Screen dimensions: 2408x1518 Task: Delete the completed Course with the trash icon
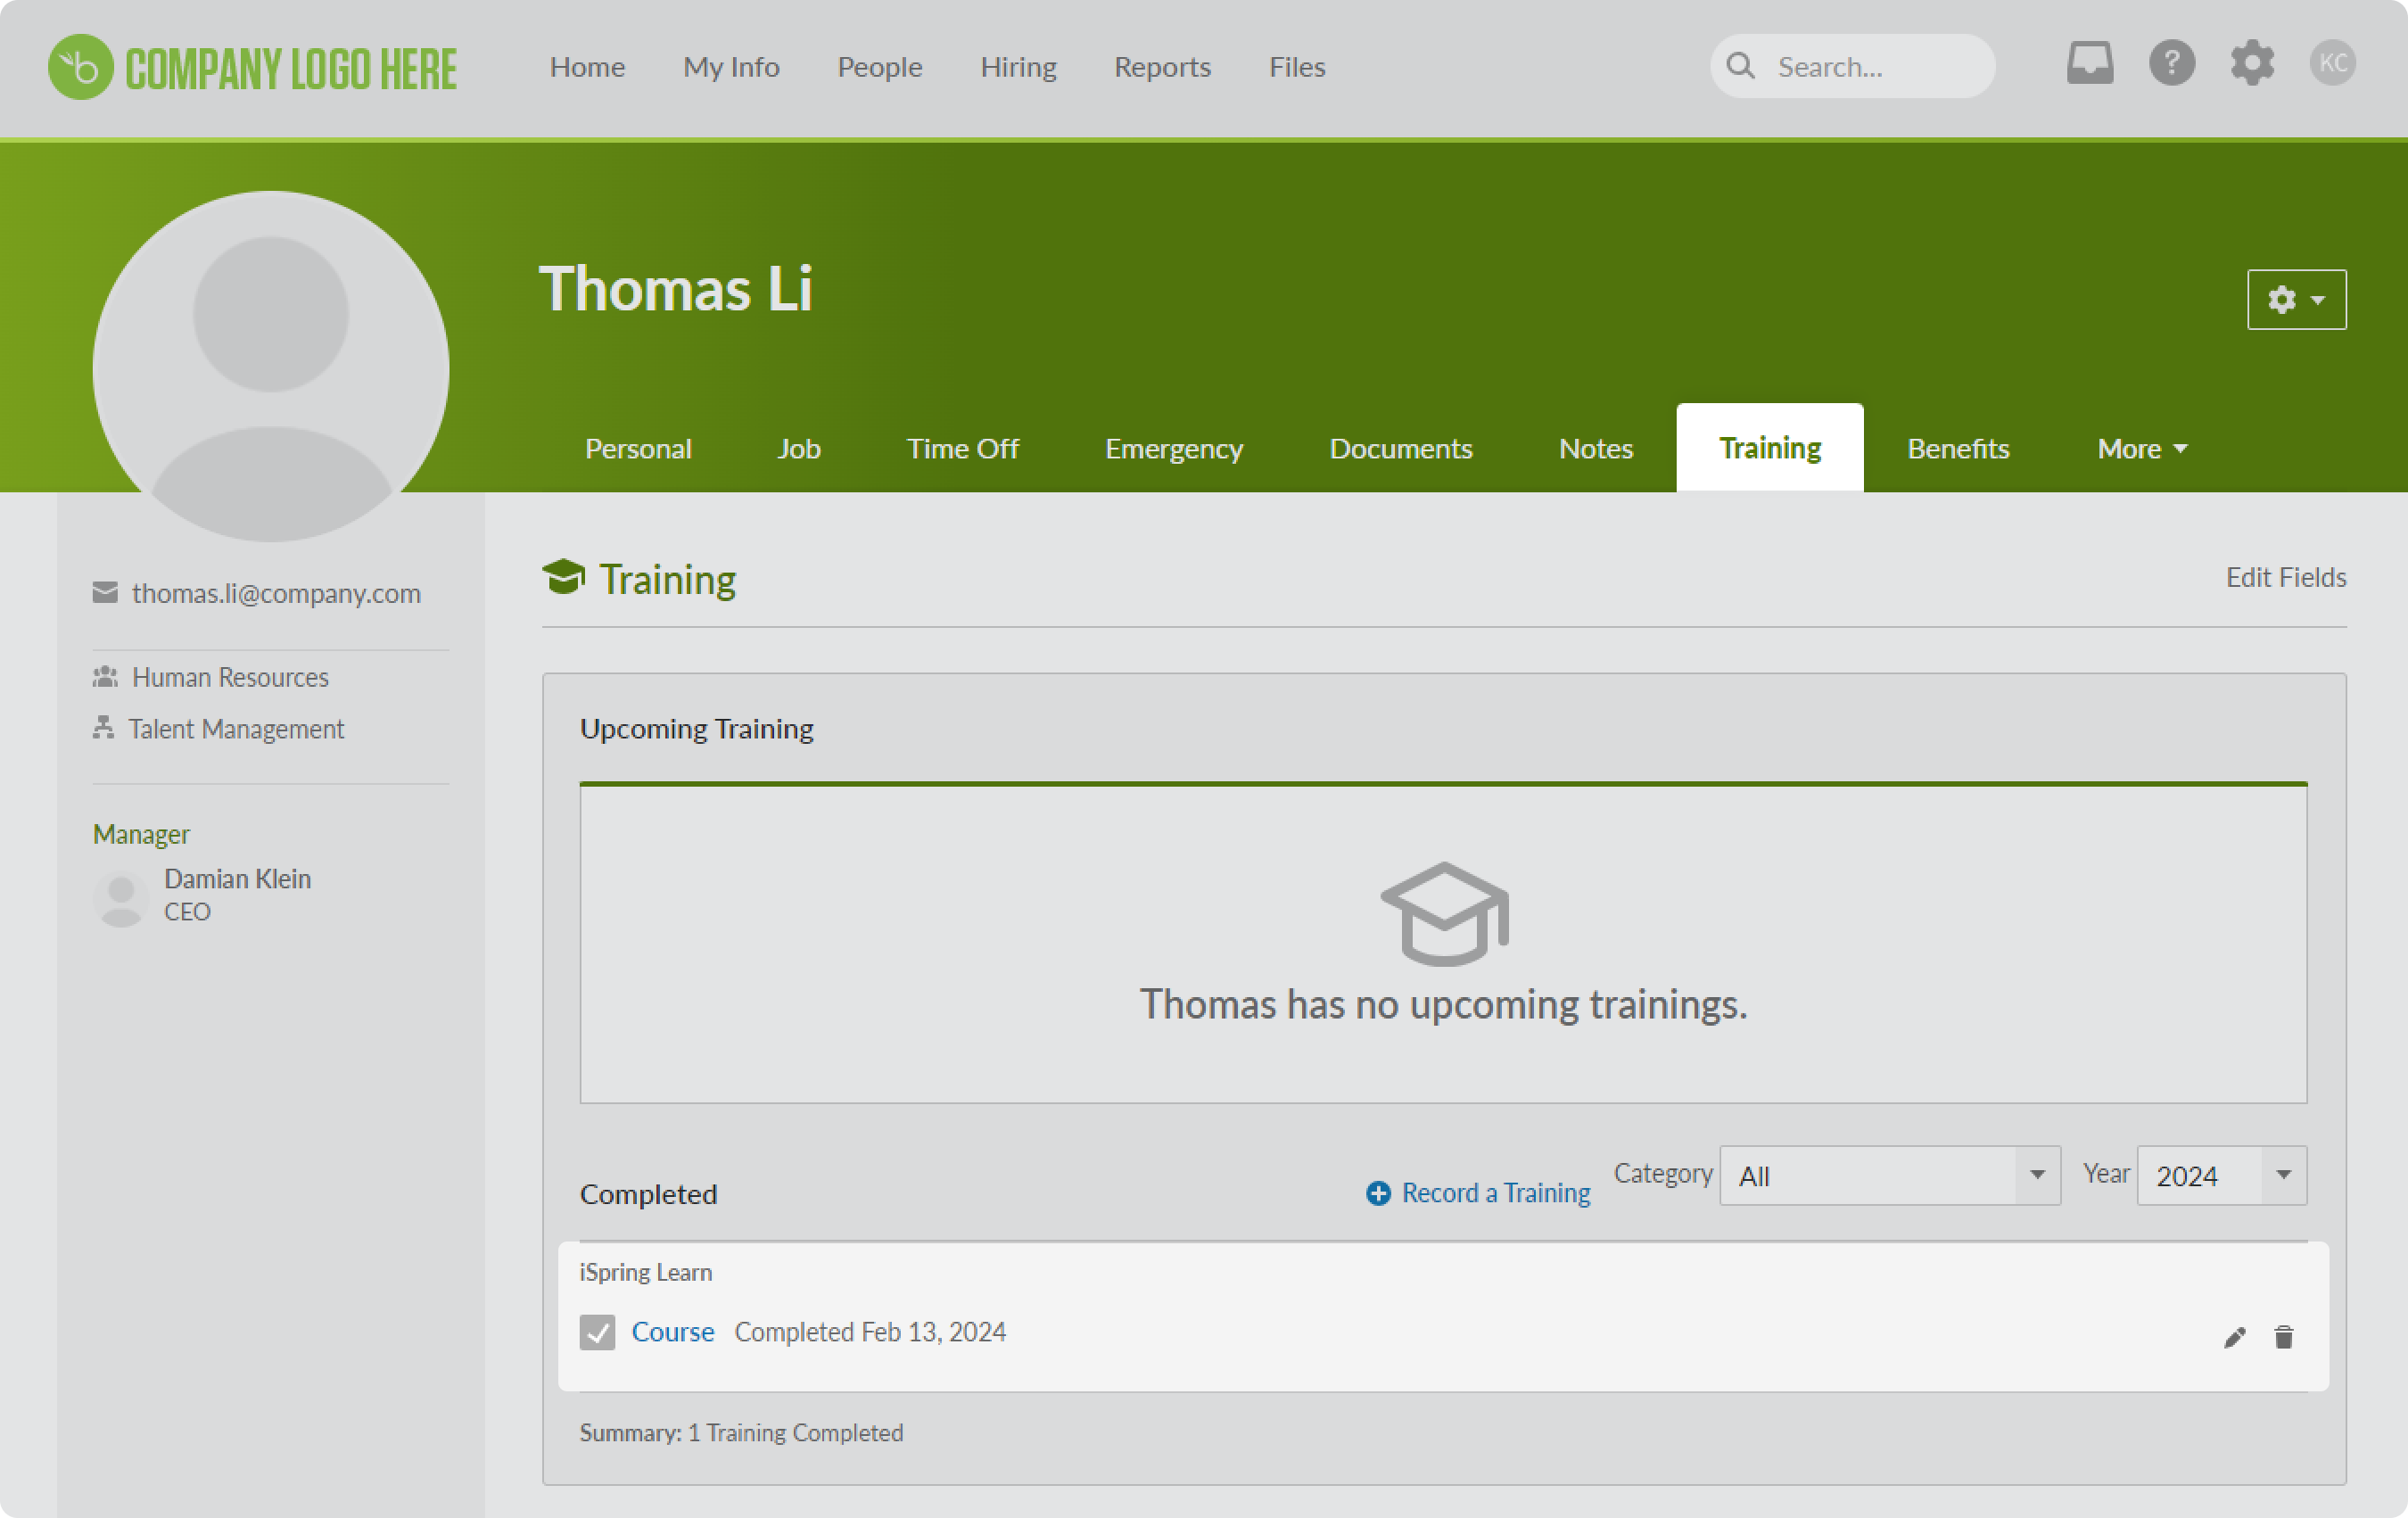point(2283,1337)
